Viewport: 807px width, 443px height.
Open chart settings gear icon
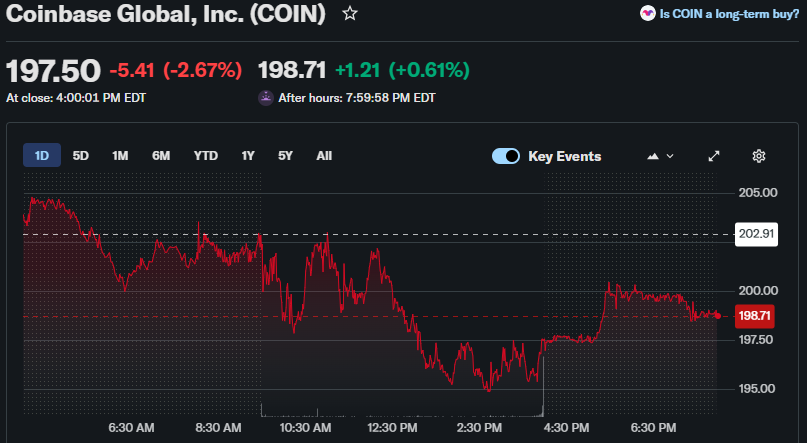point(759,156)
